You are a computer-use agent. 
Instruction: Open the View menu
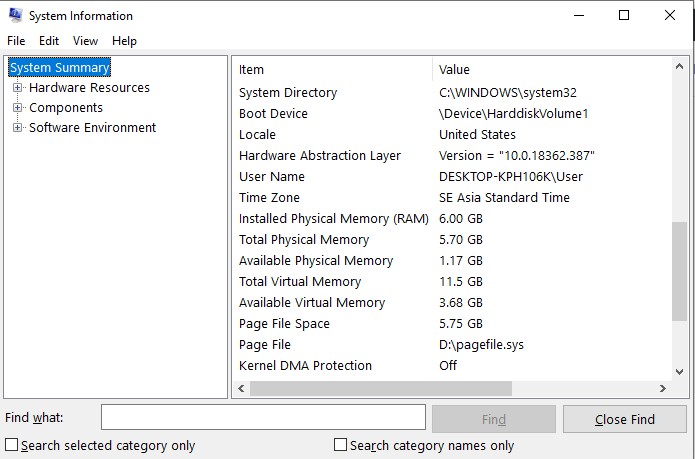[x=85, y=41]
